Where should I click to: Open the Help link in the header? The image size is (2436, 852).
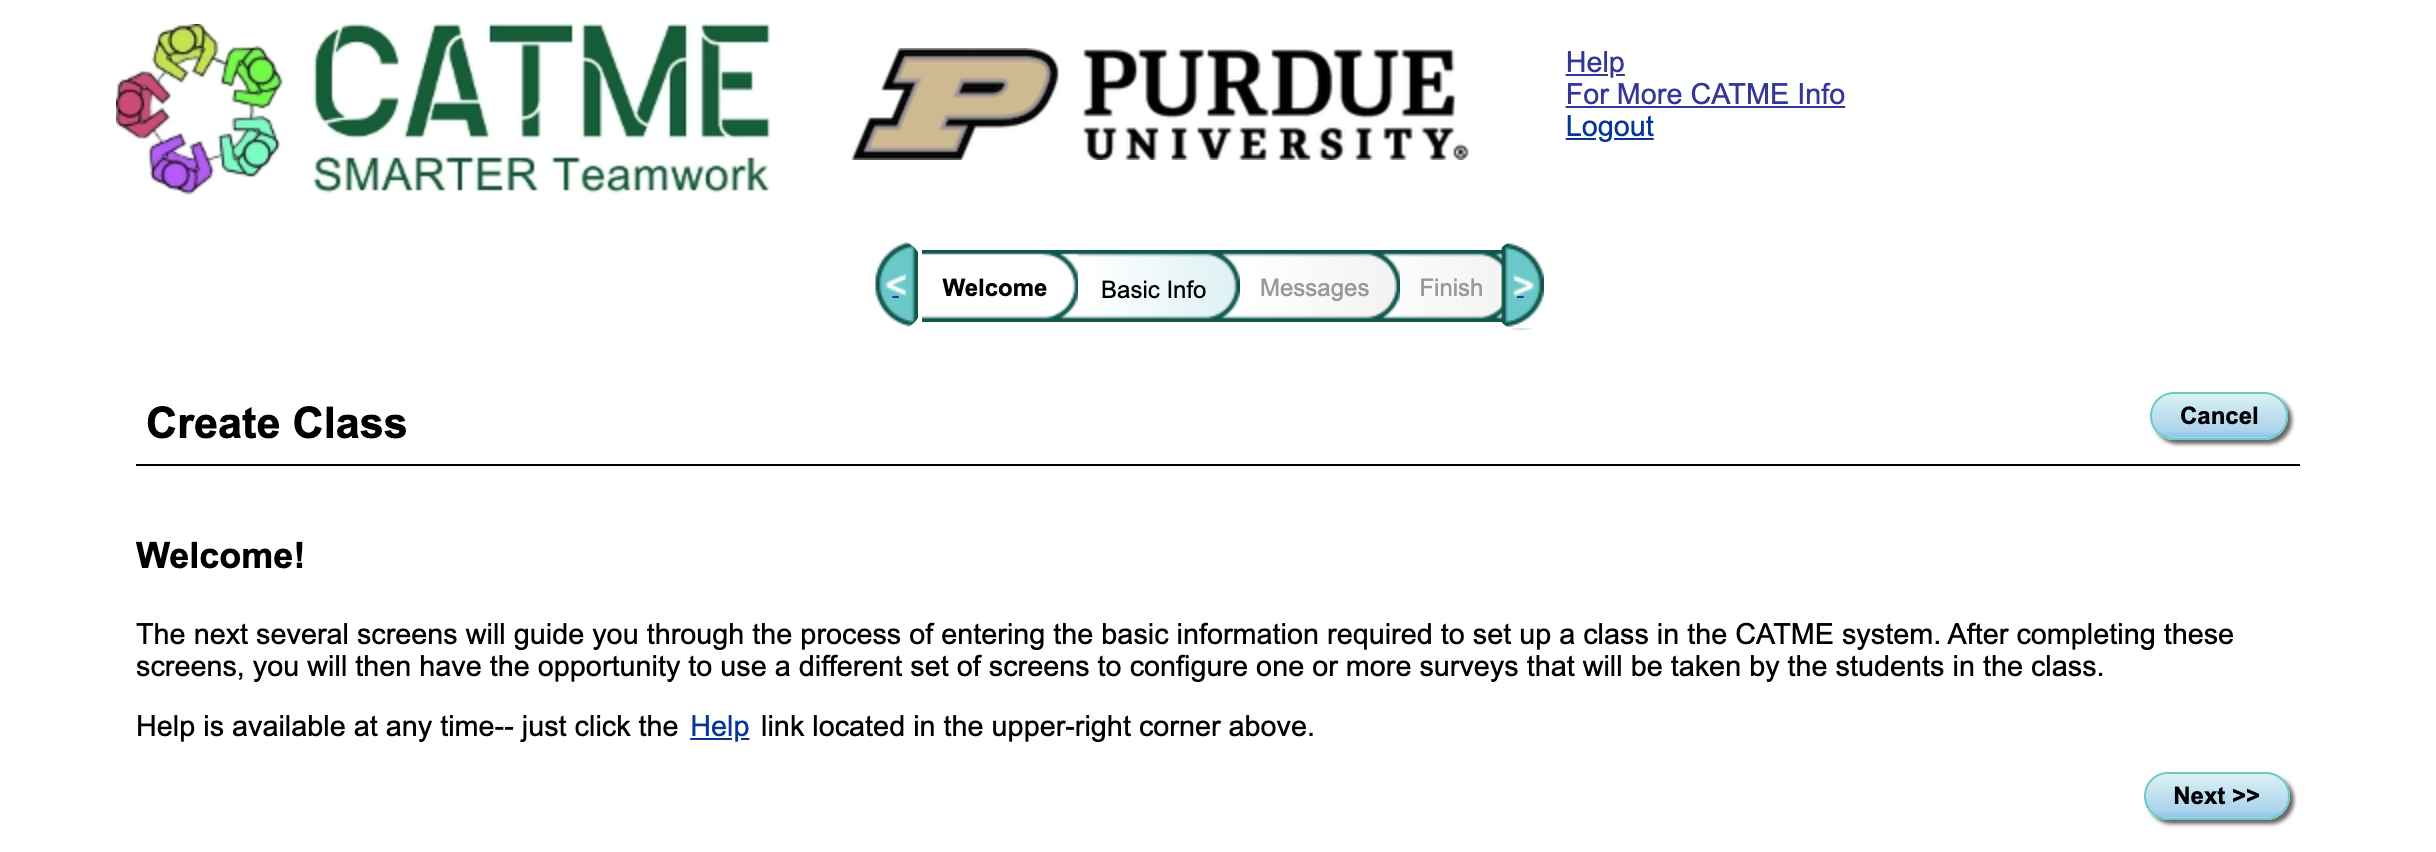click(1594, 62)
